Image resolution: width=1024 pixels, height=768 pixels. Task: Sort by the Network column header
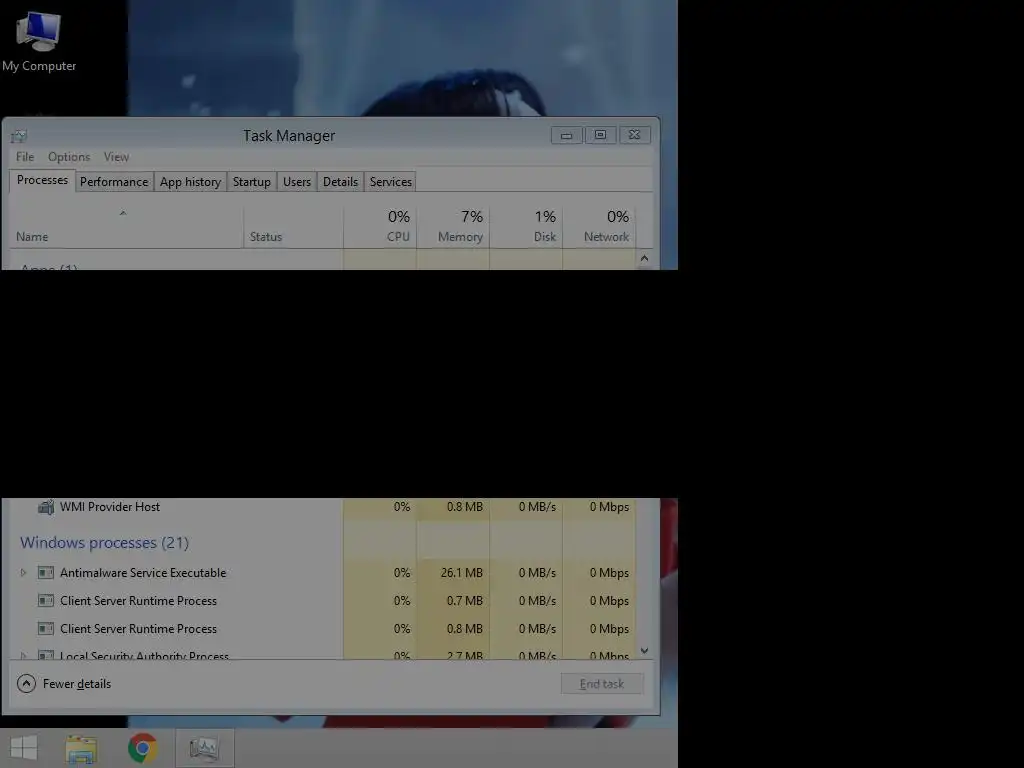click(600, 227)
